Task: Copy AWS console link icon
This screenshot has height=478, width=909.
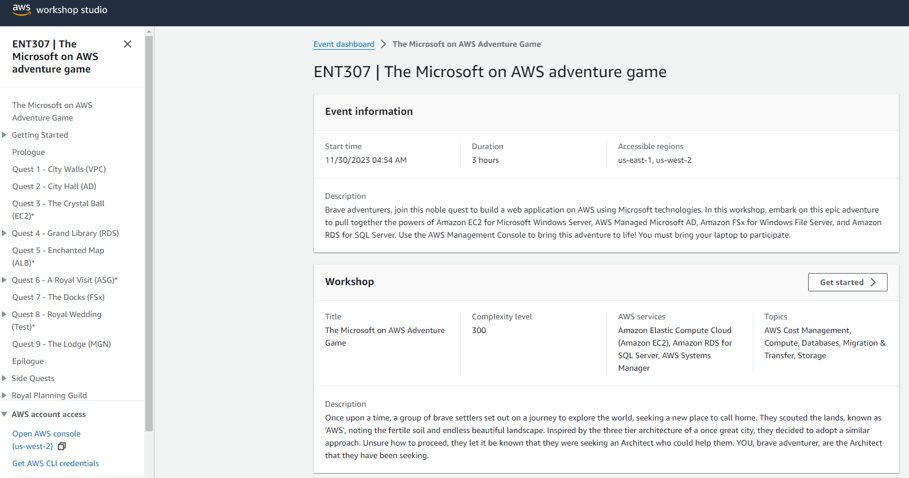Action: pyautogui.click(x=61, y=446)
